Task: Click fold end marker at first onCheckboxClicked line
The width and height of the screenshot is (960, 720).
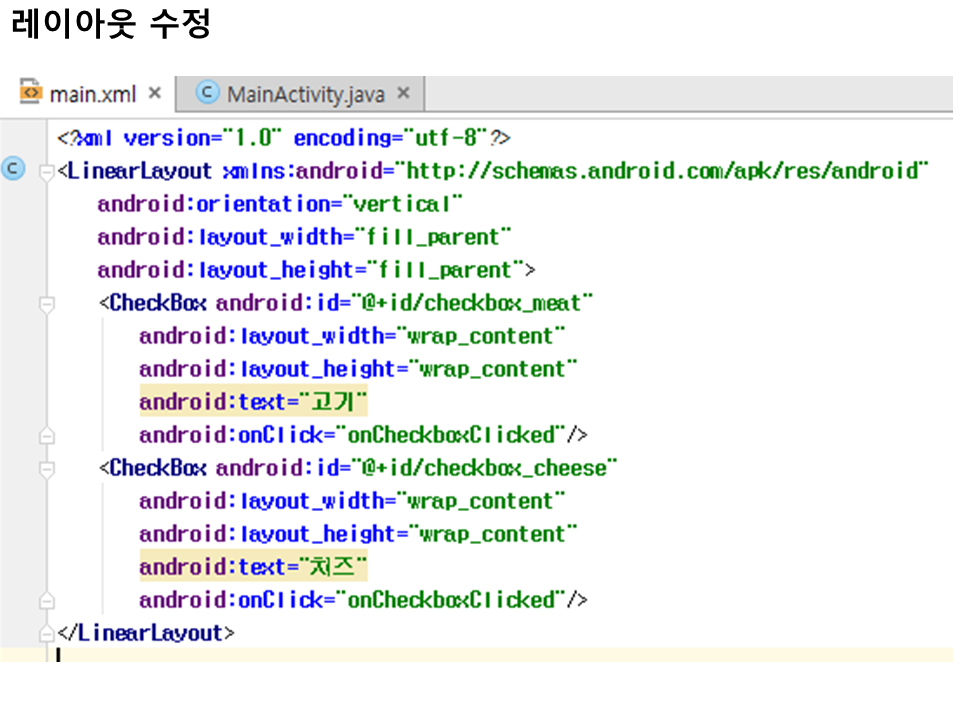Action: [46, 435]
